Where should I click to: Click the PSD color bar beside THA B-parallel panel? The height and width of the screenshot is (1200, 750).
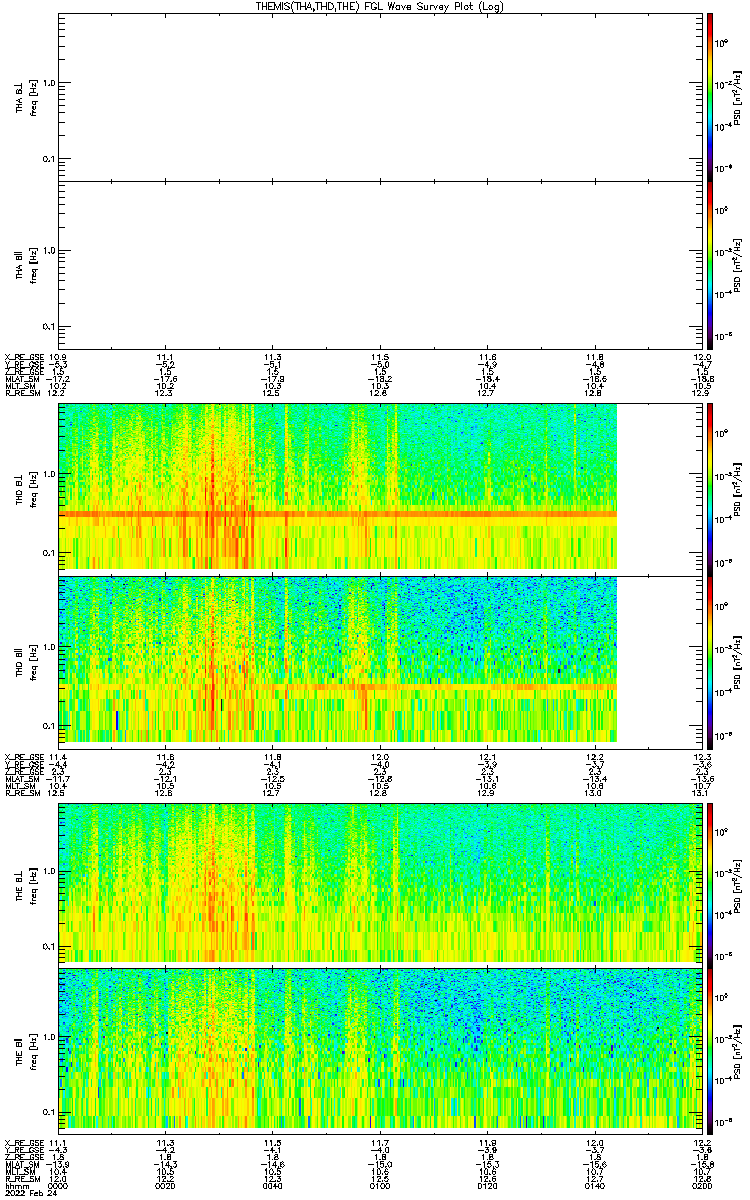[709, 265]
